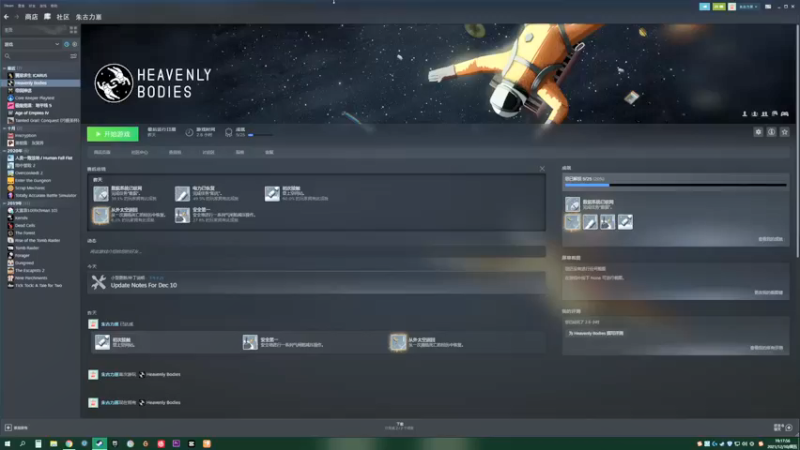The image size is (800, 450).
Task: Open taskbar search magnifier
Action: (x=22, y=444)
